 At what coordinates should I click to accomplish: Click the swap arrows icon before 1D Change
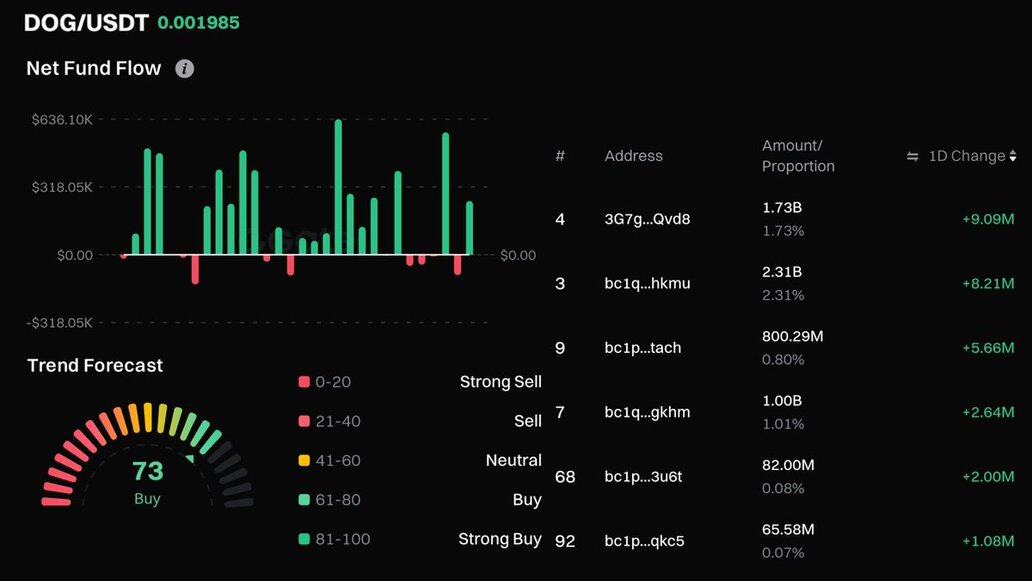click(912, 156)
